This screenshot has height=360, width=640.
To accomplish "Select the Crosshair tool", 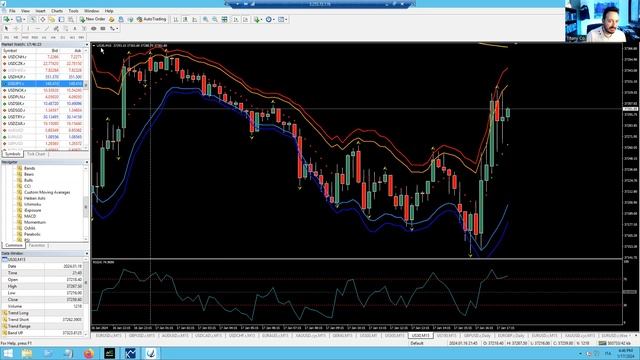I will tap(16, 29).
